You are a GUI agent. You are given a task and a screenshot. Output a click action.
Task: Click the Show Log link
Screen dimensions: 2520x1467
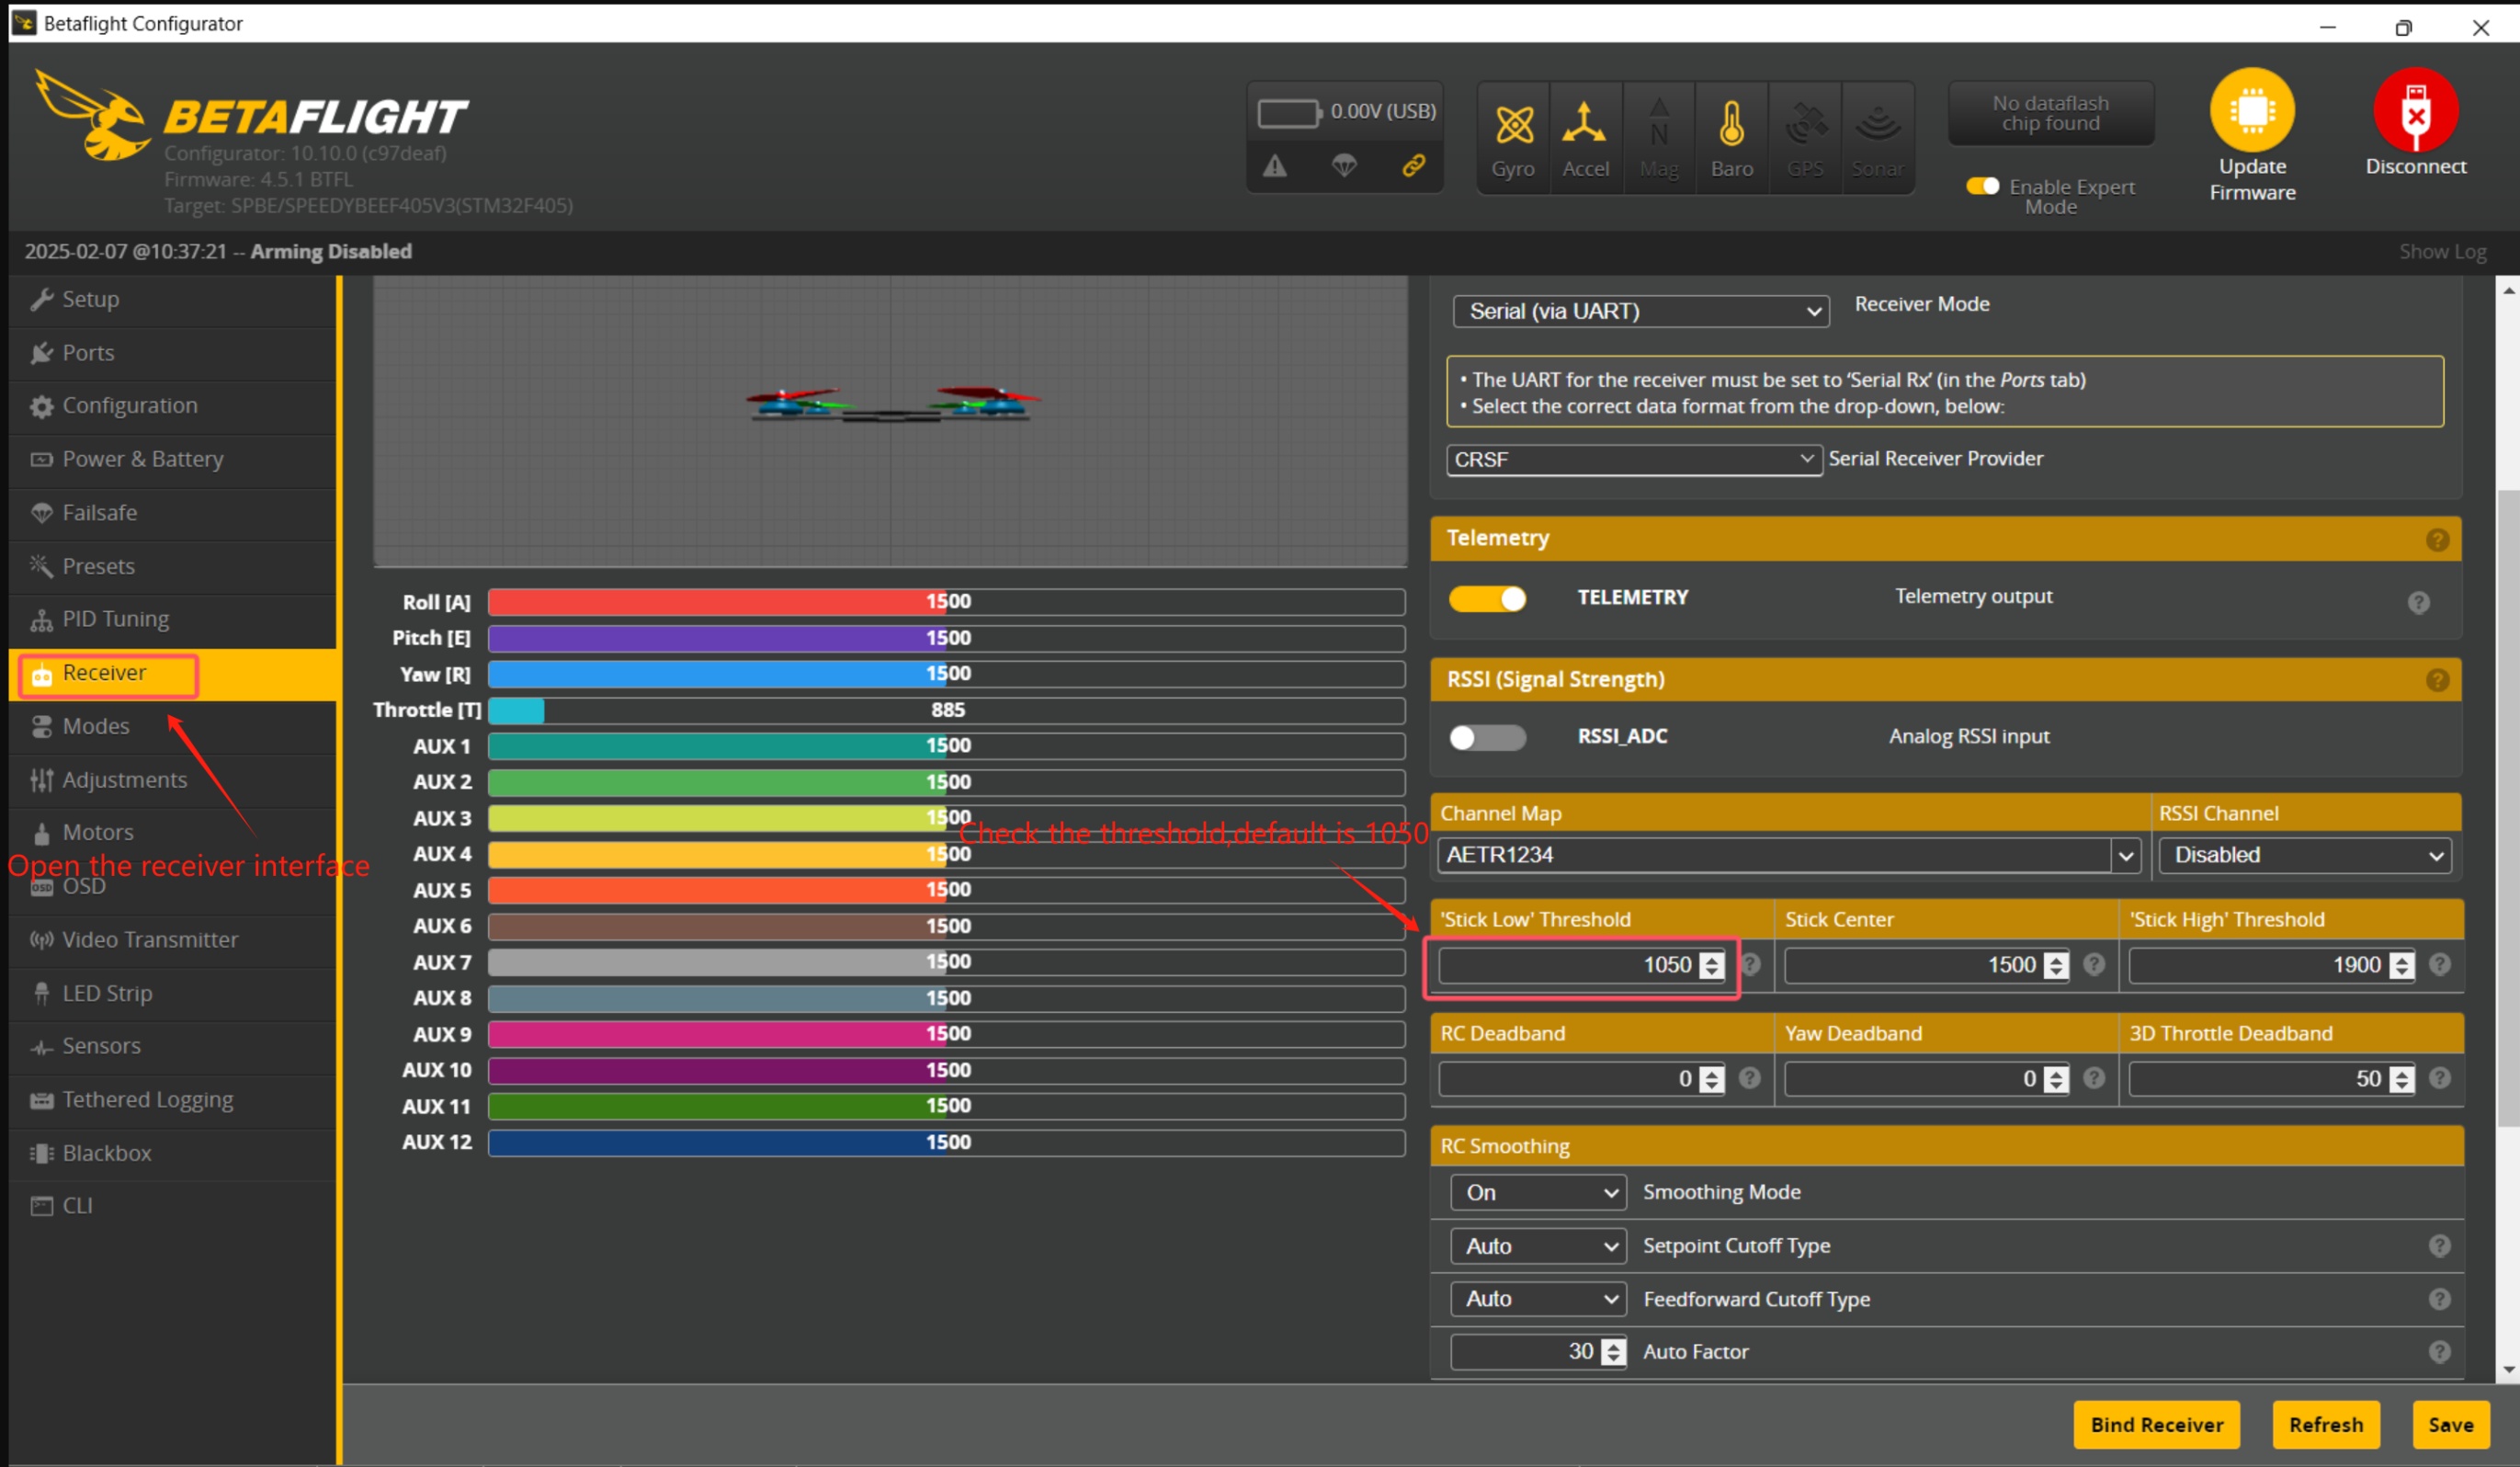tap(2442, 252)
